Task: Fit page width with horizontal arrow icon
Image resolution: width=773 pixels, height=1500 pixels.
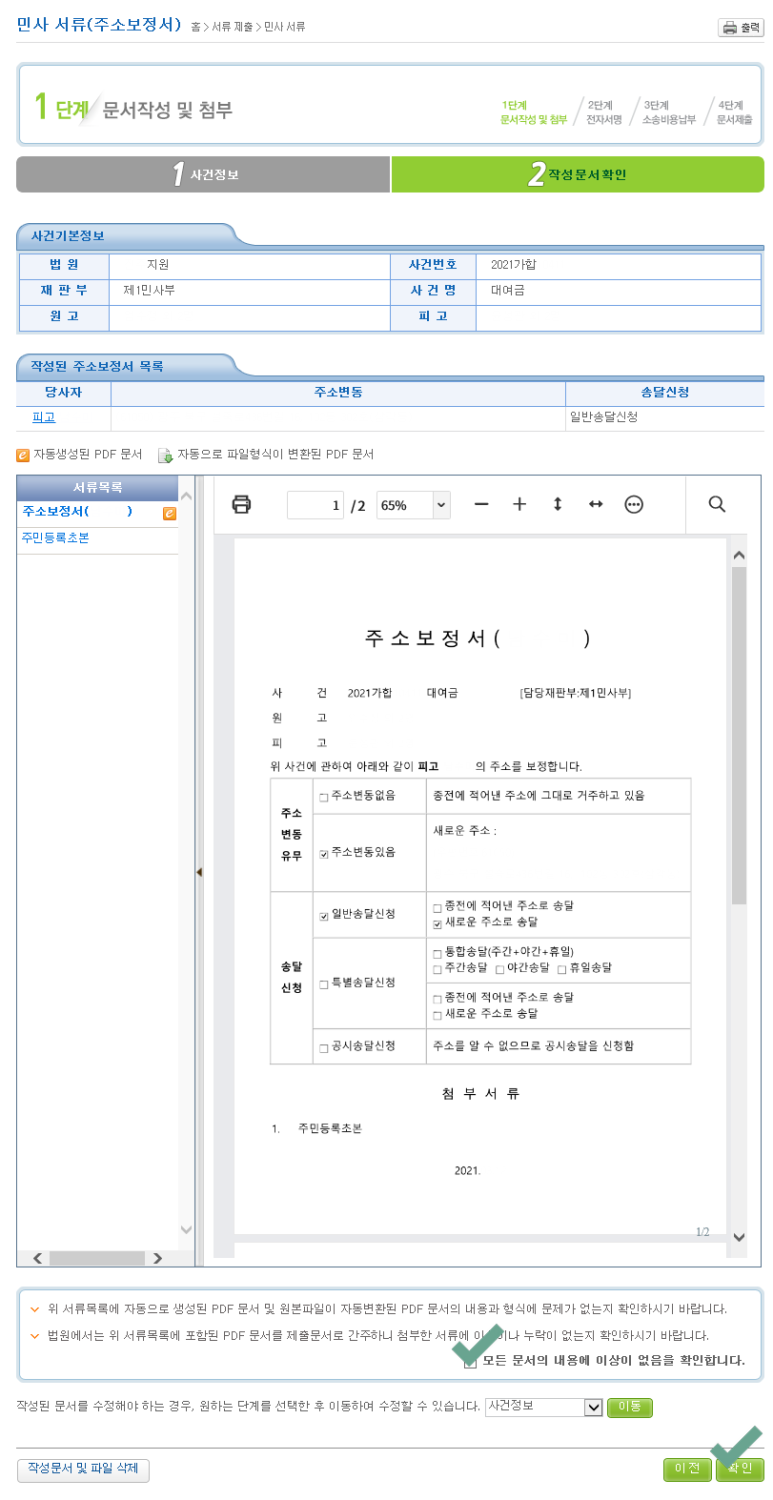Action: (595, 504)
